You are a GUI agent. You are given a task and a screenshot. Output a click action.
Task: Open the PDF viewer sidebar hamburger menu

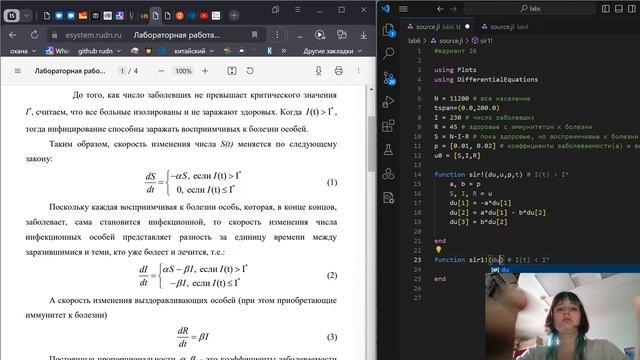coord(18,71)
